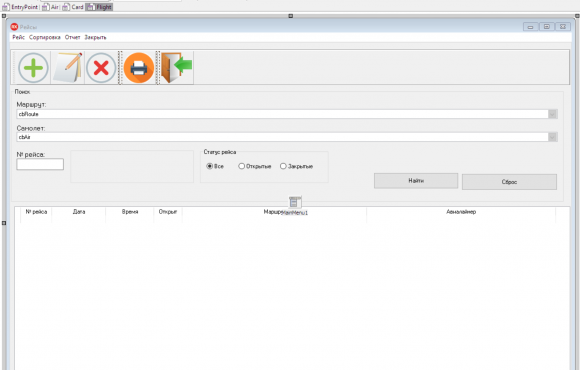Click the notepad pencil edit icon
Screen dimensions: 580x370
tap(68, 68)
